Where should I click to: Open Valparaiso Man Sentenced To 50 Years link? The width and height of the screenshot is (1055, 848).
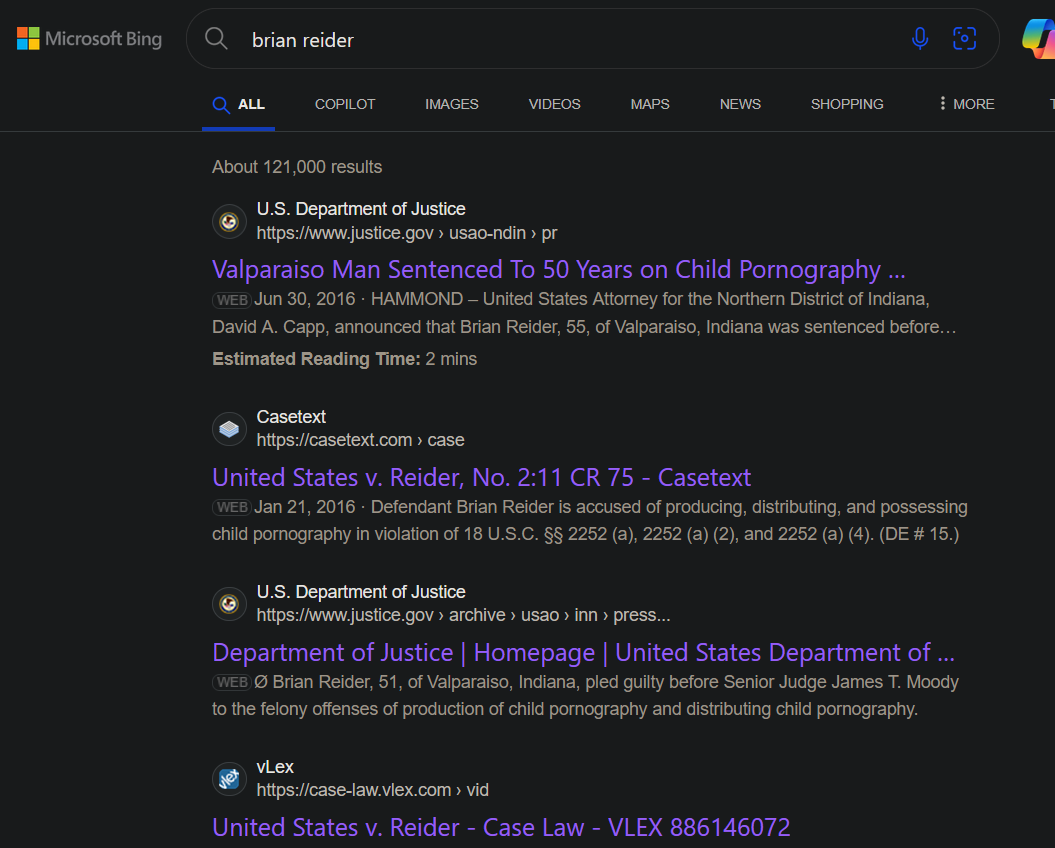[x=558, y=269]
